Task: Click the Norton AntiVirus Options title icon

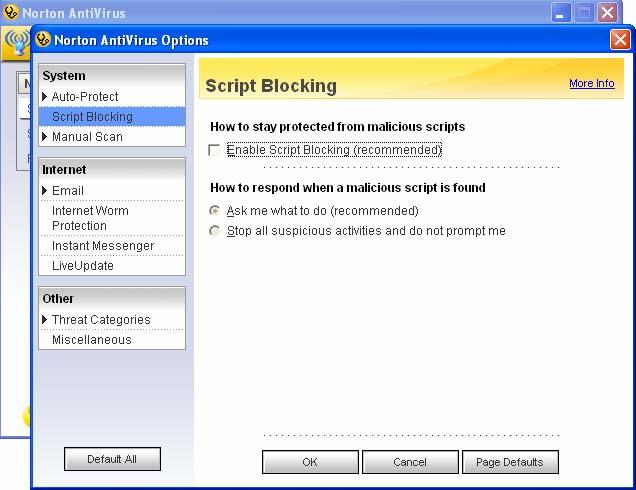Action: pyautogui.click(x=43, y=40)
